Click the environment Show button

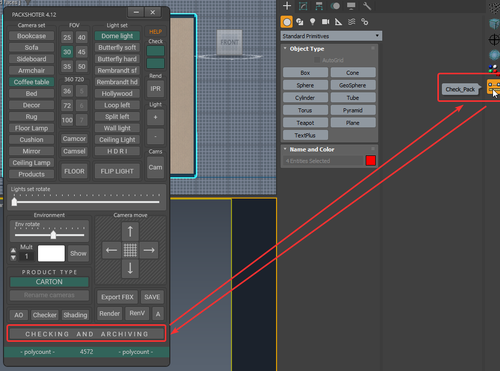(78, 254)
